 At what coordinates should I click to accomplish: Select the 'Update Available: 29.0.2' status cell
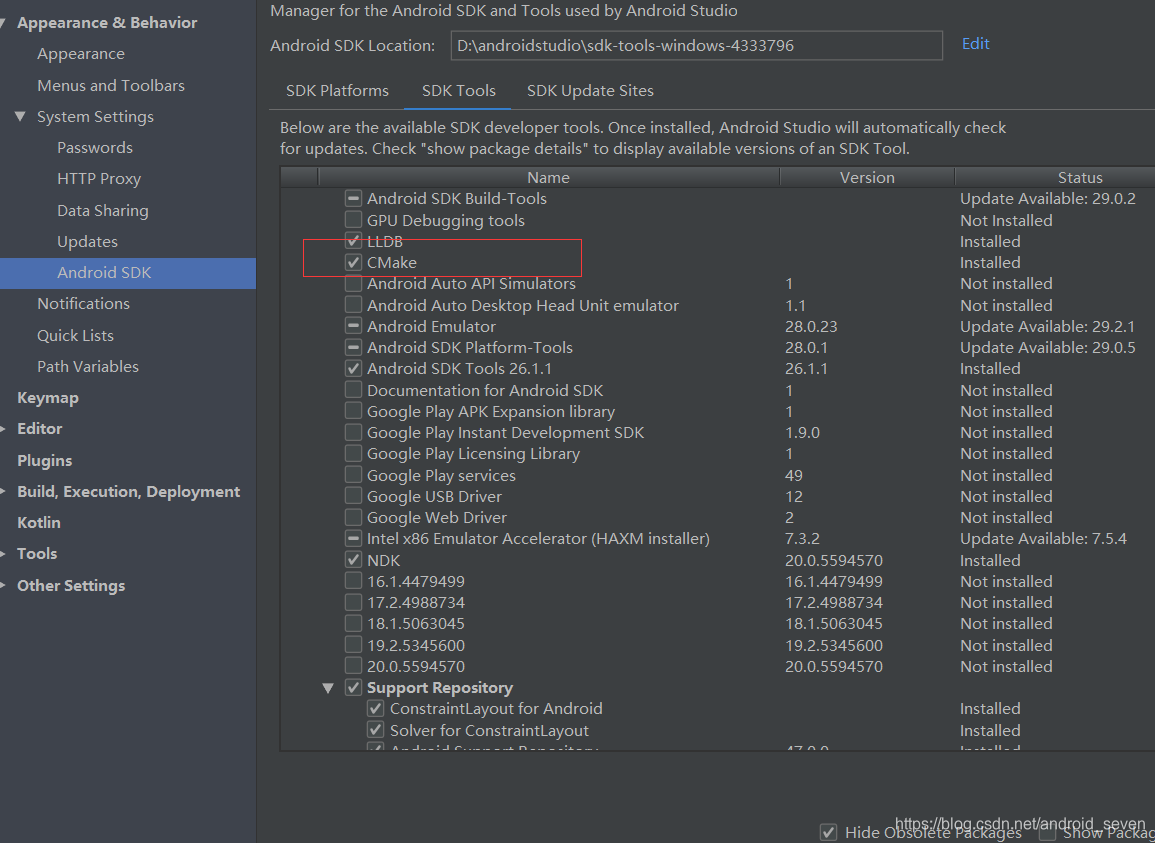pyautogui.click(x=1047, y=198)
